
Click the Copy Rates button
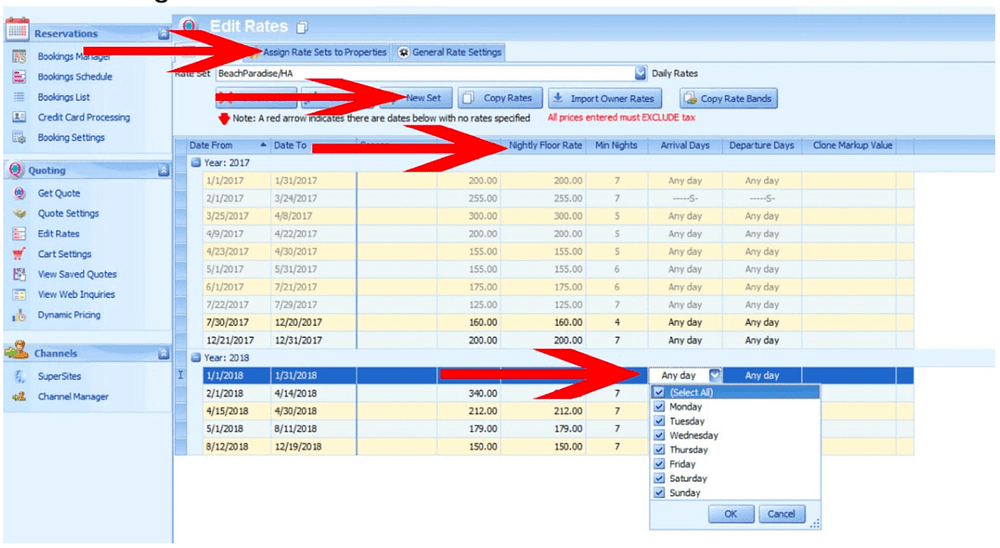(500, 98)
